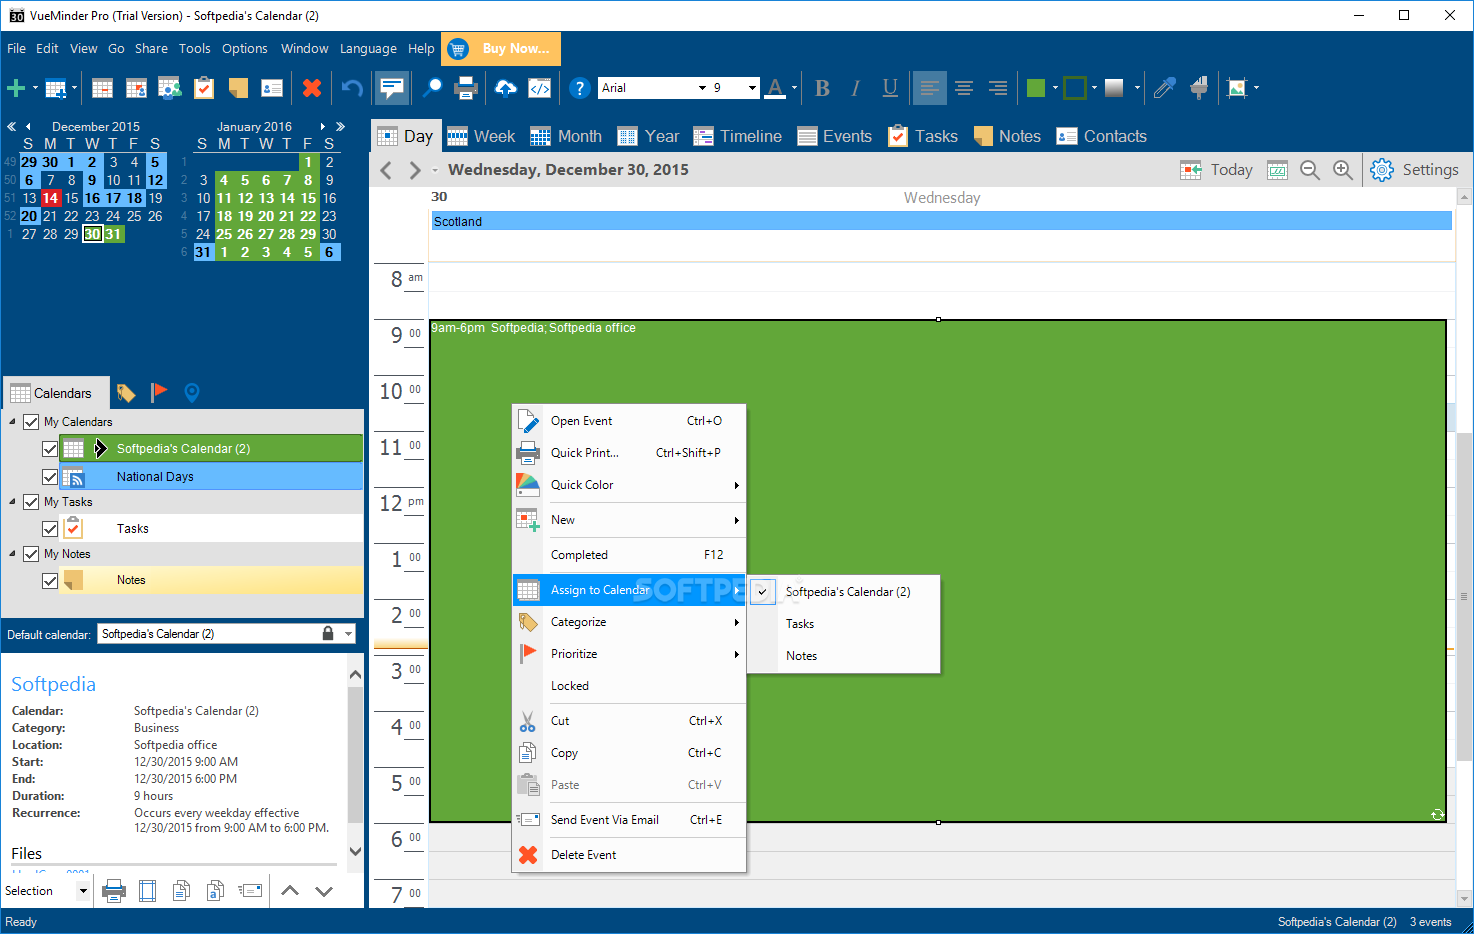Click the paint brush apply appearance icon

pos(1199,88)
